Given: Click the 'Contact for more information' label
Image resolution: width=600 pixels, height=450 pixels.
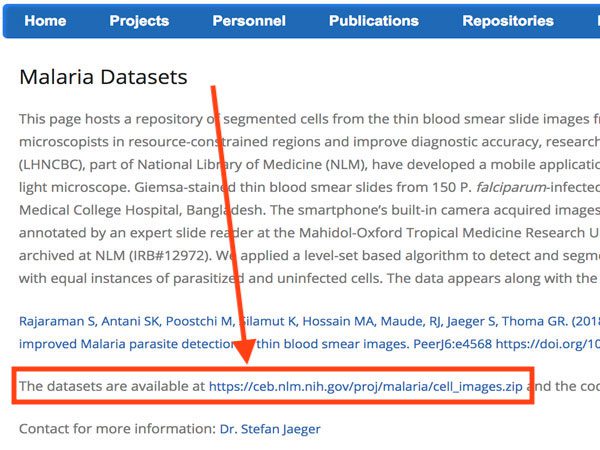Looking at the screenshot, I should [117, 429].
